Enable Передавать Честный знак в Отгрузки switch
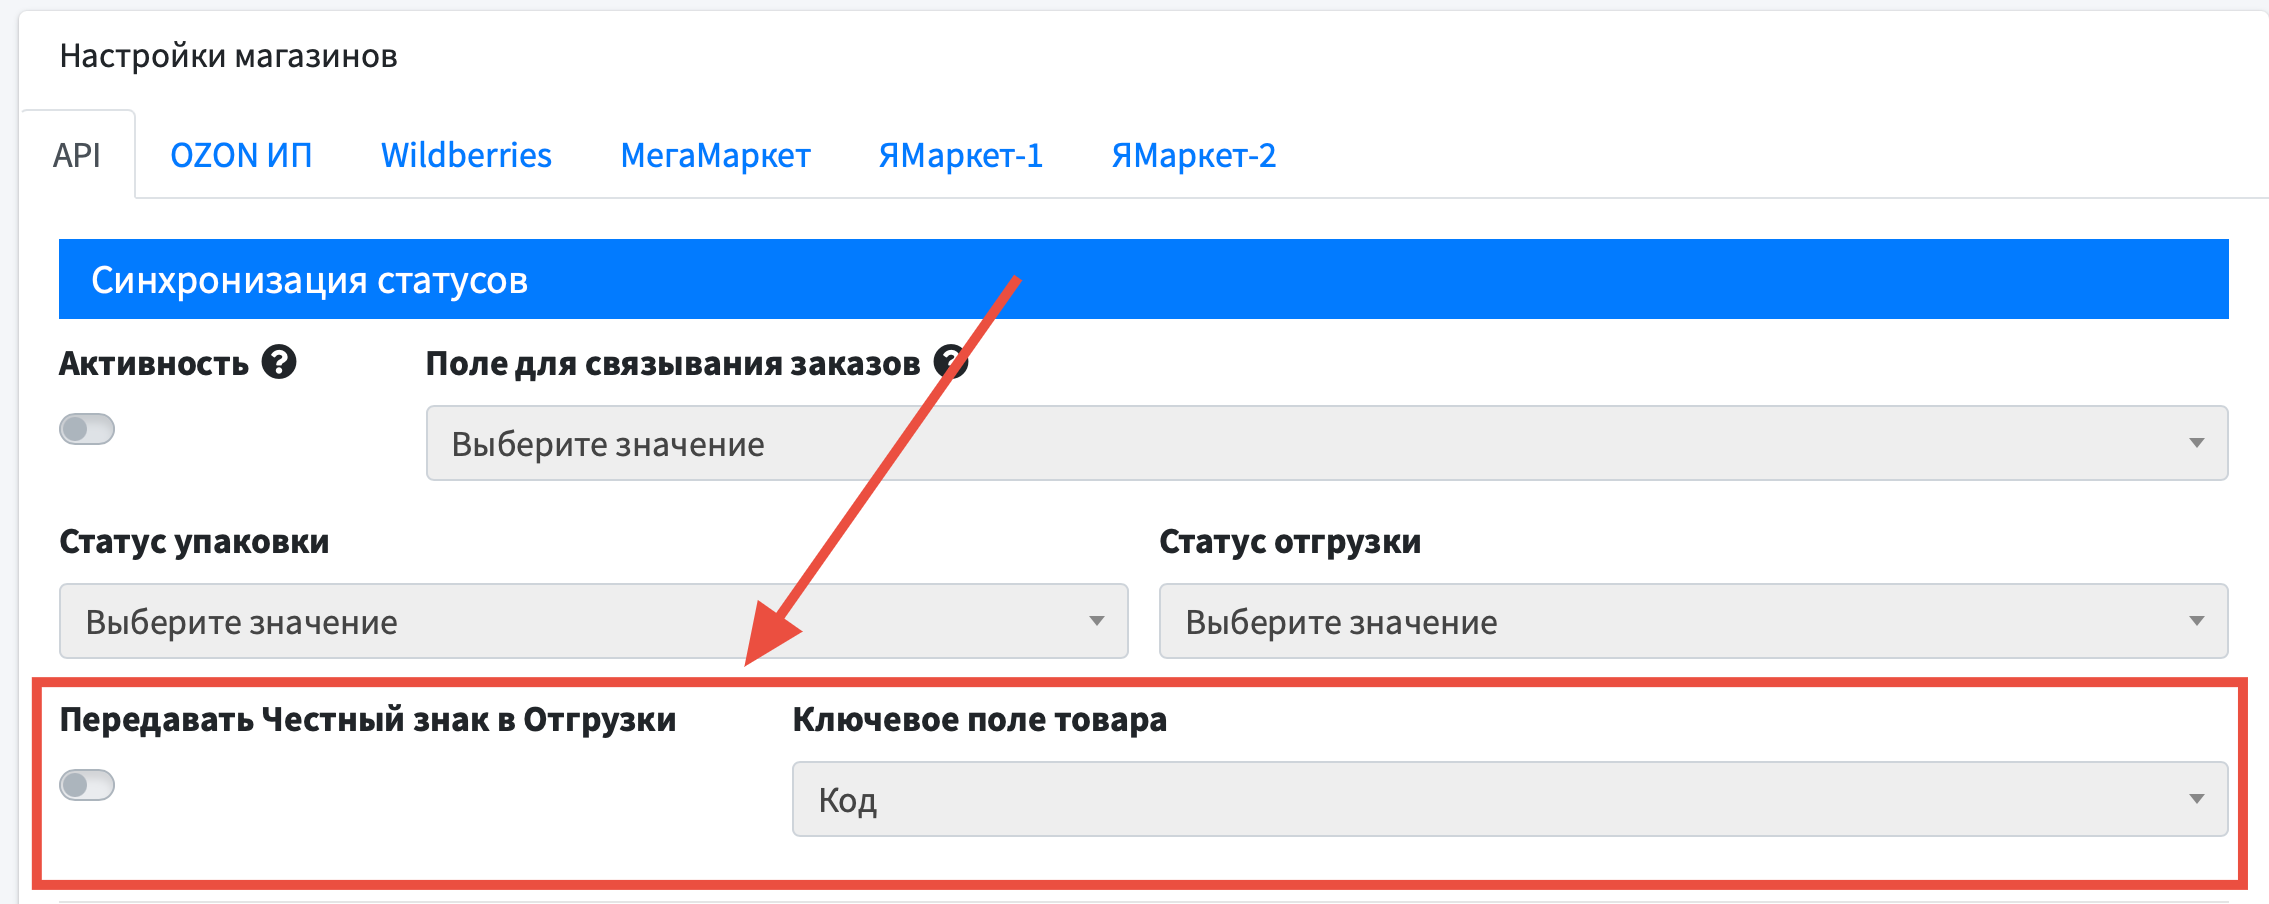The width and height of the screenshot is (2269, 904). pos(87,785)
